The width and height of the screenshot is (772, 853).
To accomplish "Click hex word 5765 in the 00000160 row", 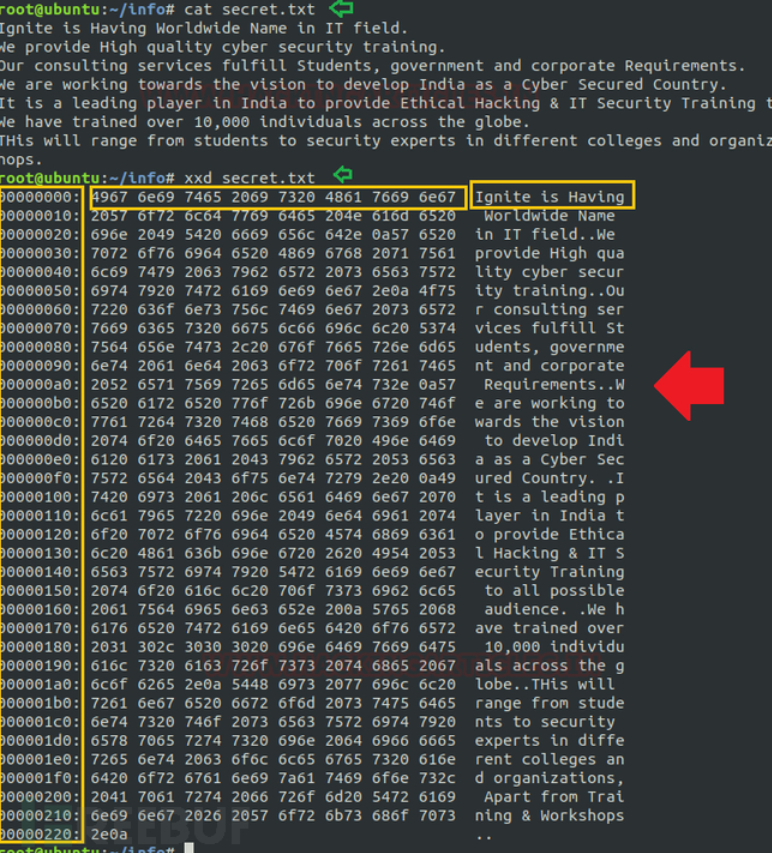I will coord(390,609).
